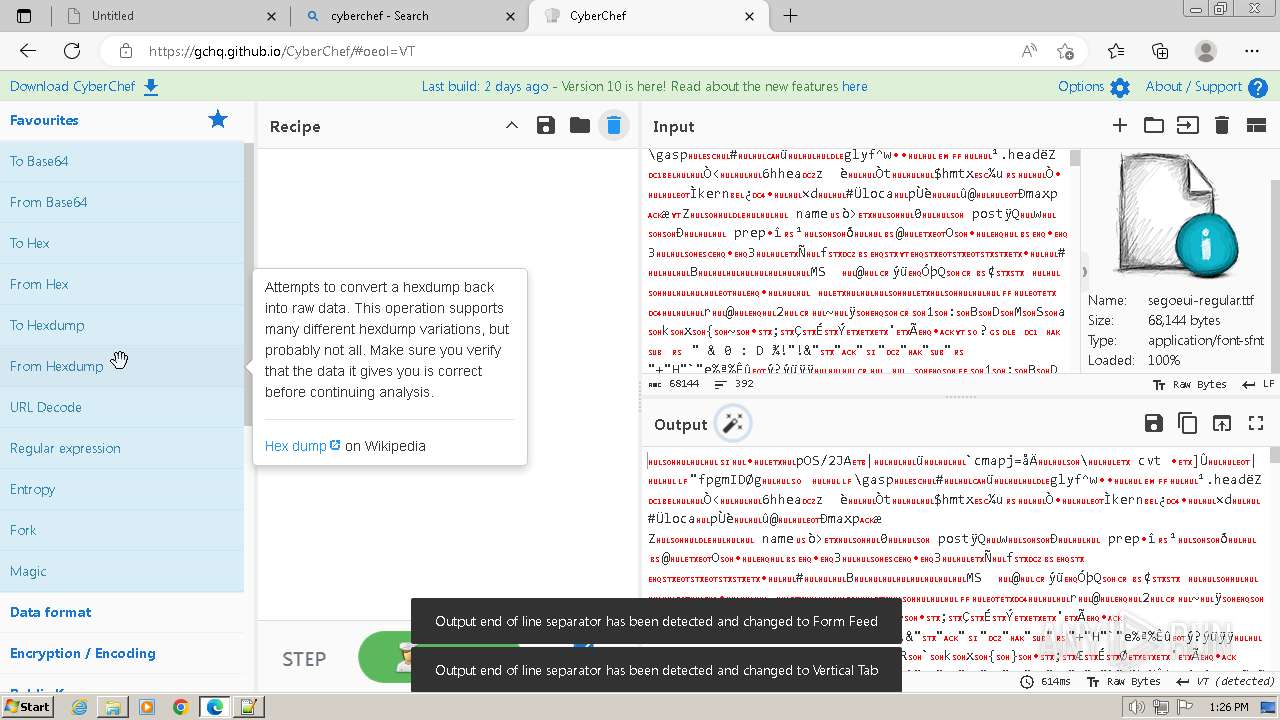Select the To Hex operation
The height and width of the screenshot is (720, 1280).
tap(122, 243)
